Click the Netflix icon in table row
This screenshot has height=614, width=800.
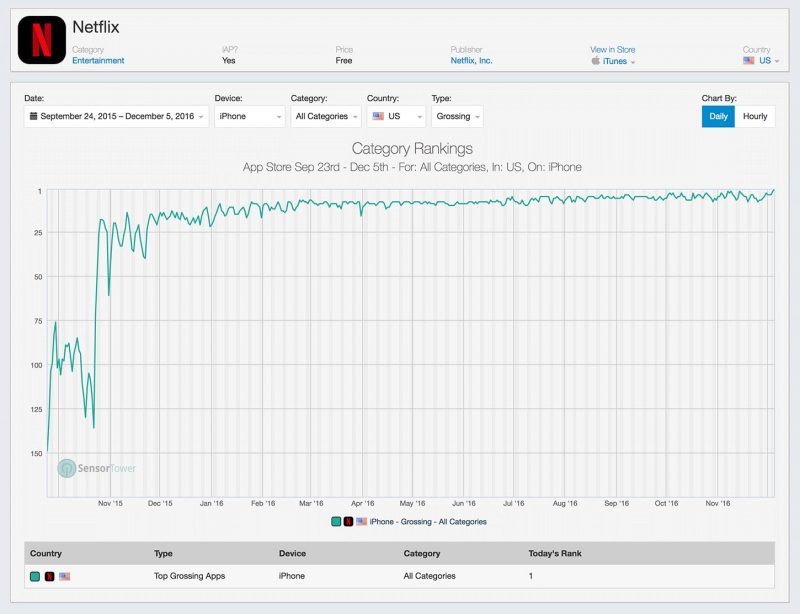[49, 577]
